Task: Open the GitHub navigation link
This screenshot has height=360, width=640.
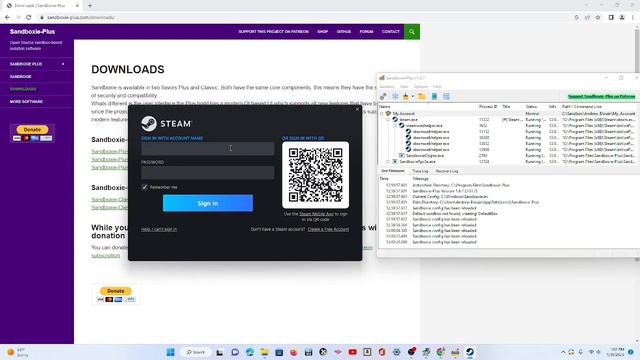Action: click(x=344, y=31)
